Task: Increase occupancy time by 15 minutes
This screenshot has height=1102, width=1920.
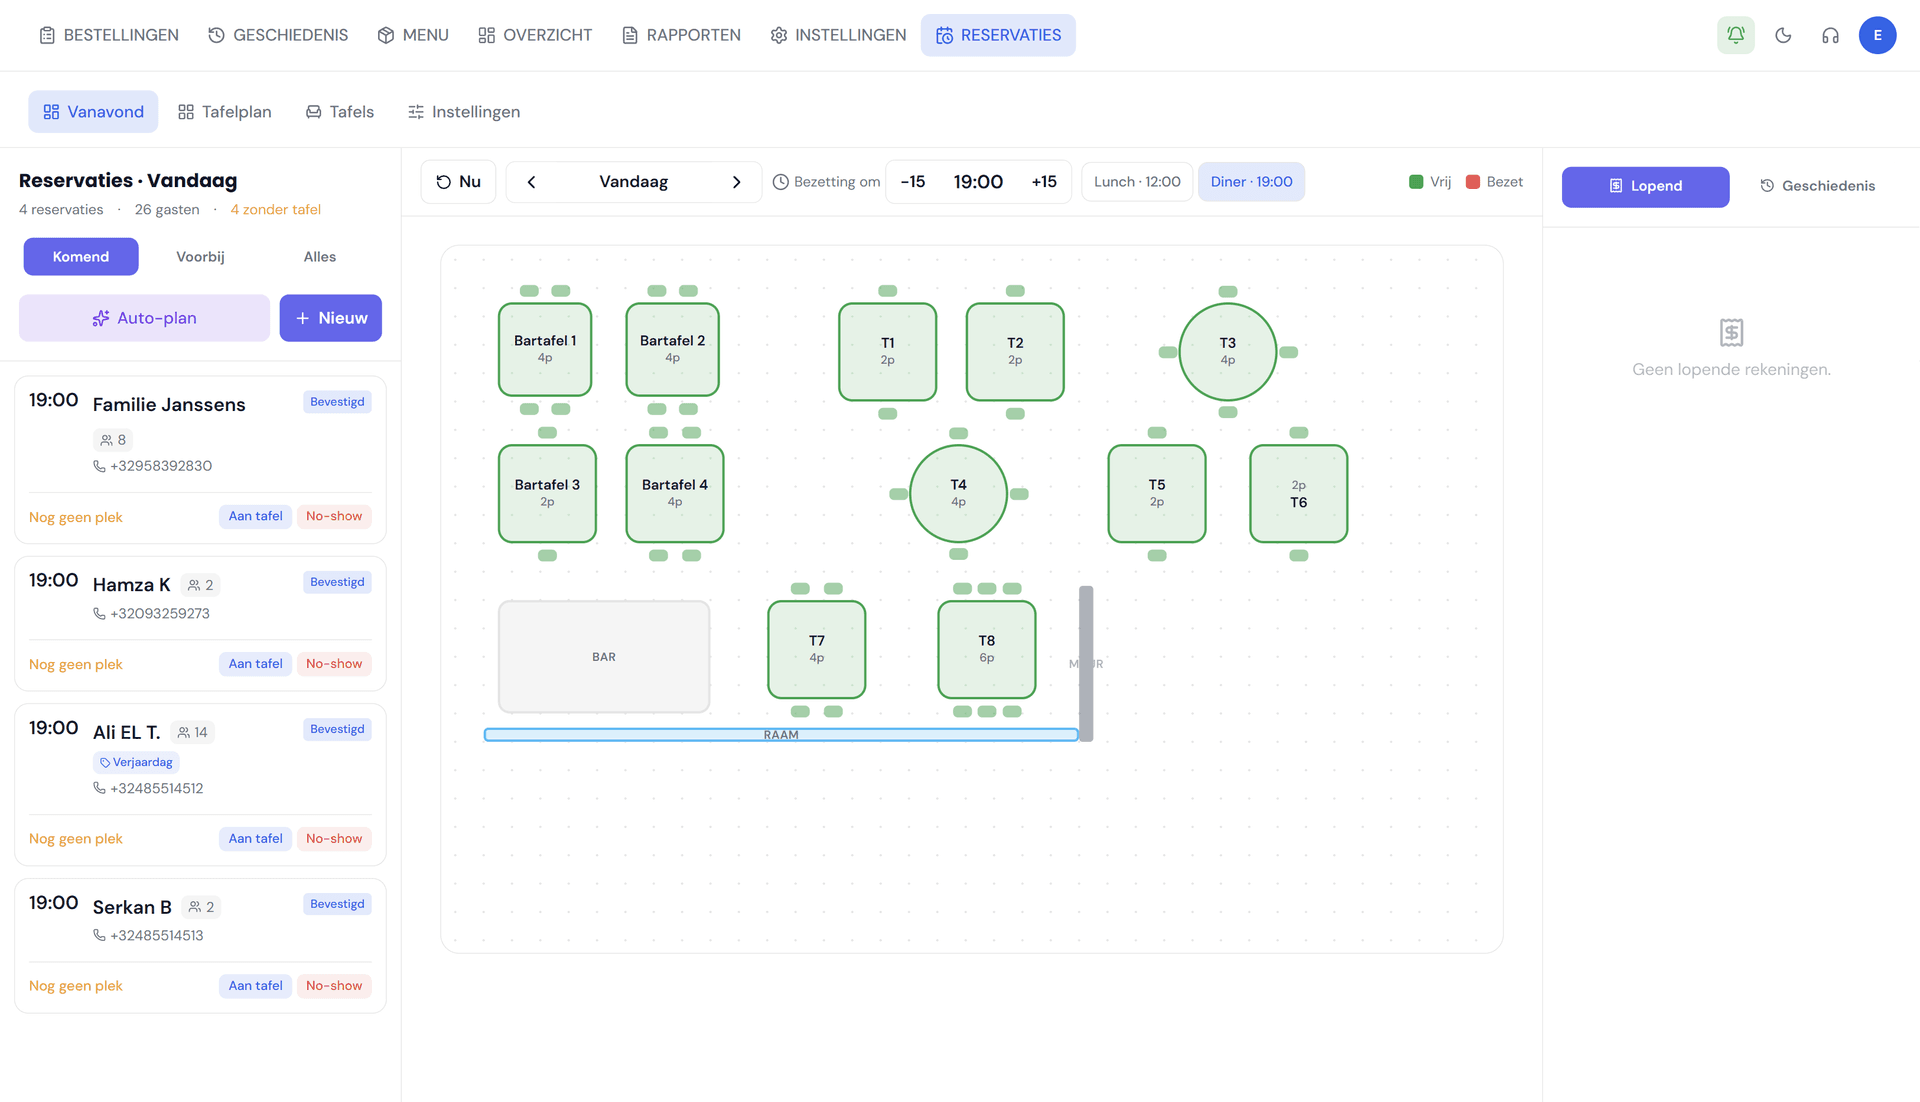Action: (x=1044, y=182)
